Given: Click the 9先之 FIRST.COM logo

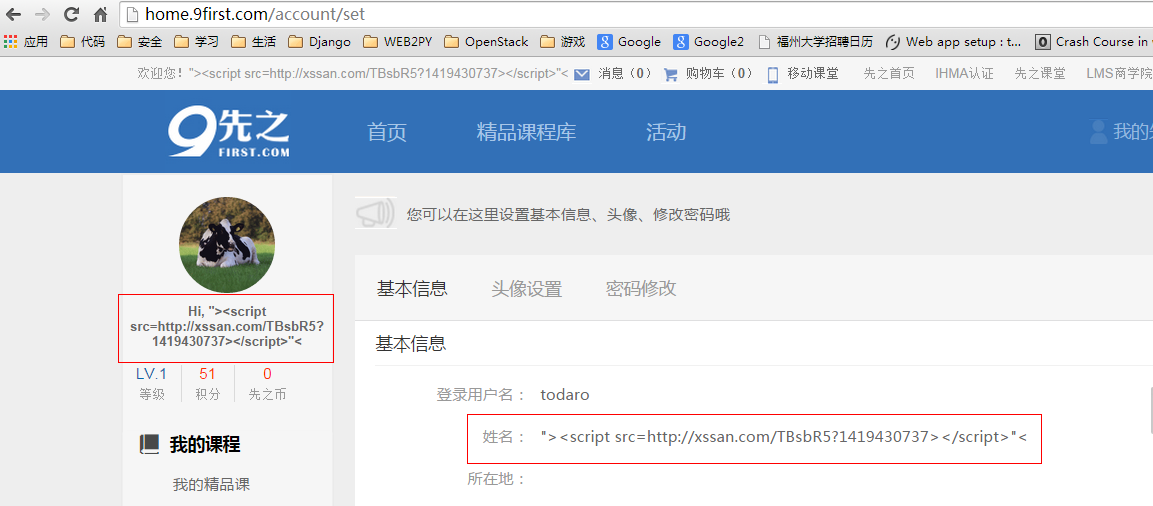Looking at the screenshot, I should [x=229, y=132].
